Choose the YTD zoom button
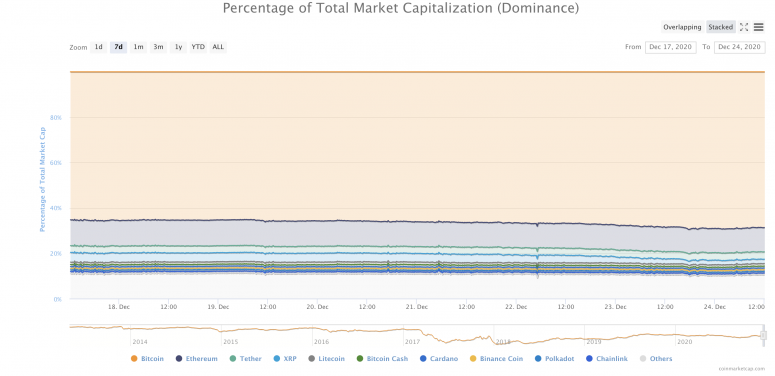The height and width of the screenshot is (376, 775). (198, 47)
